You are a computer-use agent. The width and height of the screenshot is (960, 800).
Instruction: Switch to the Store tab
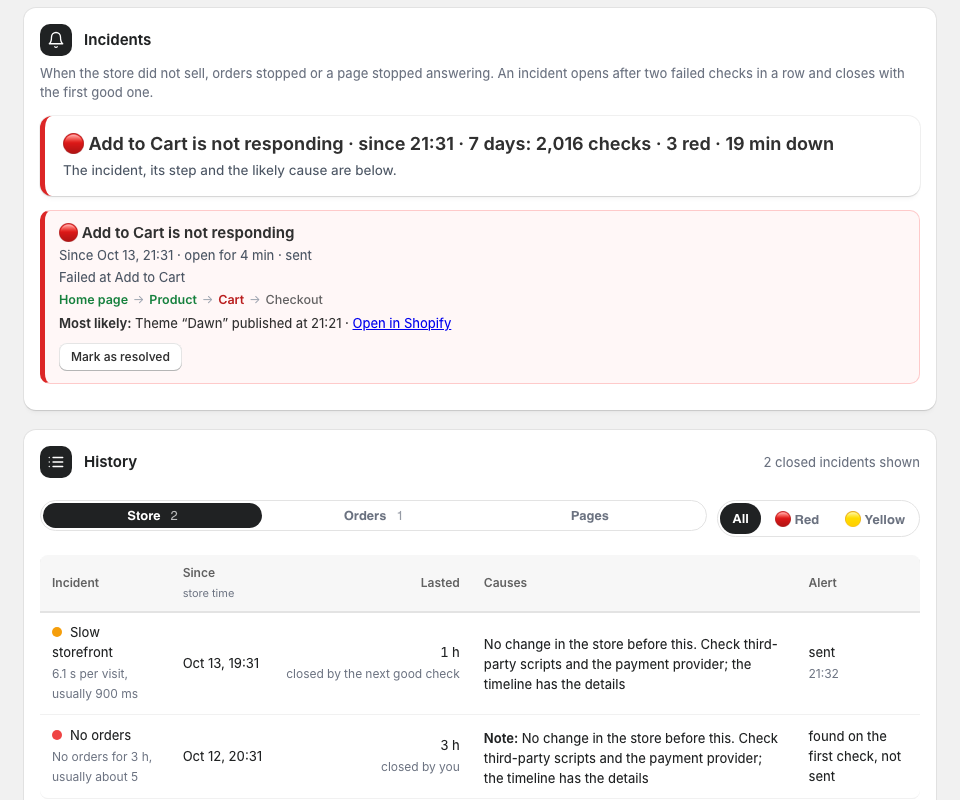coord(152,515)
